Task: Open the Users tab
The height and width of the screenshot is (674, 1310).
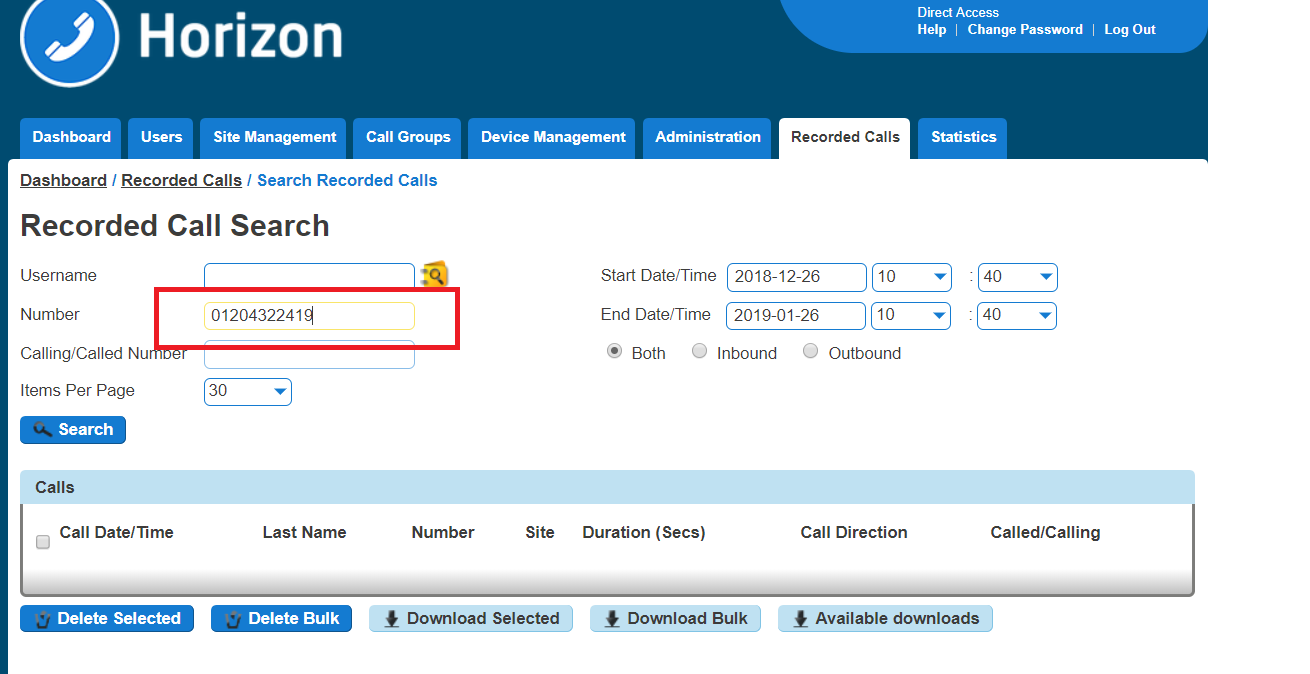Action: (161, 138)
